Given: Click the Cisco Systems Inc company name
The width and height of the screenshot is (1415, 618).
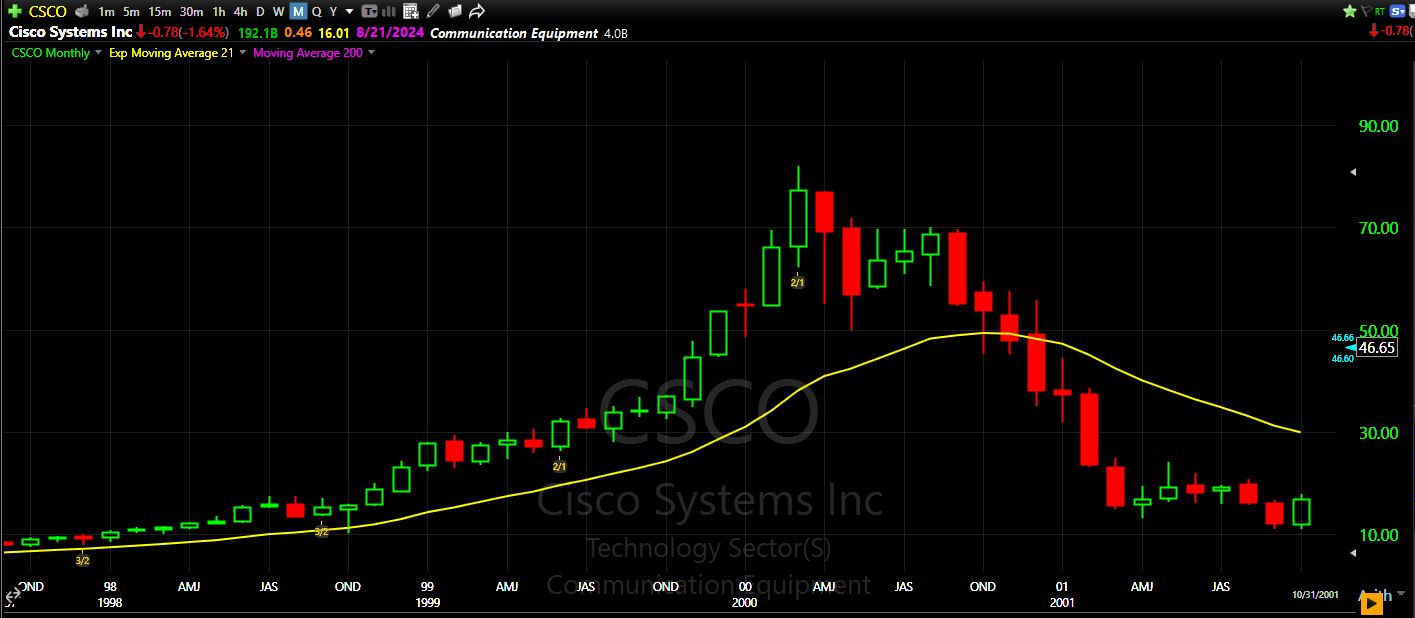Looking at the screenshot, I should coord(70,32).
